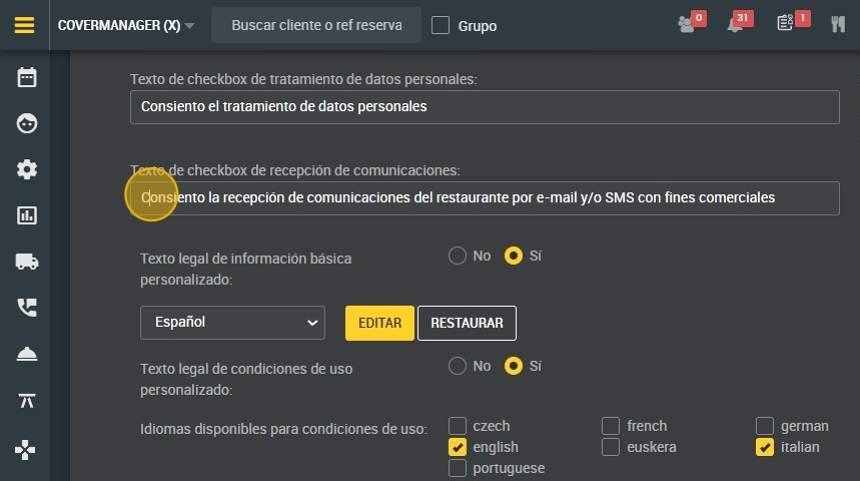This screenshot has width=860, height=481.
Task: Open the Español language dropdown
Action: pyautogui.click(x=232, y=322)
